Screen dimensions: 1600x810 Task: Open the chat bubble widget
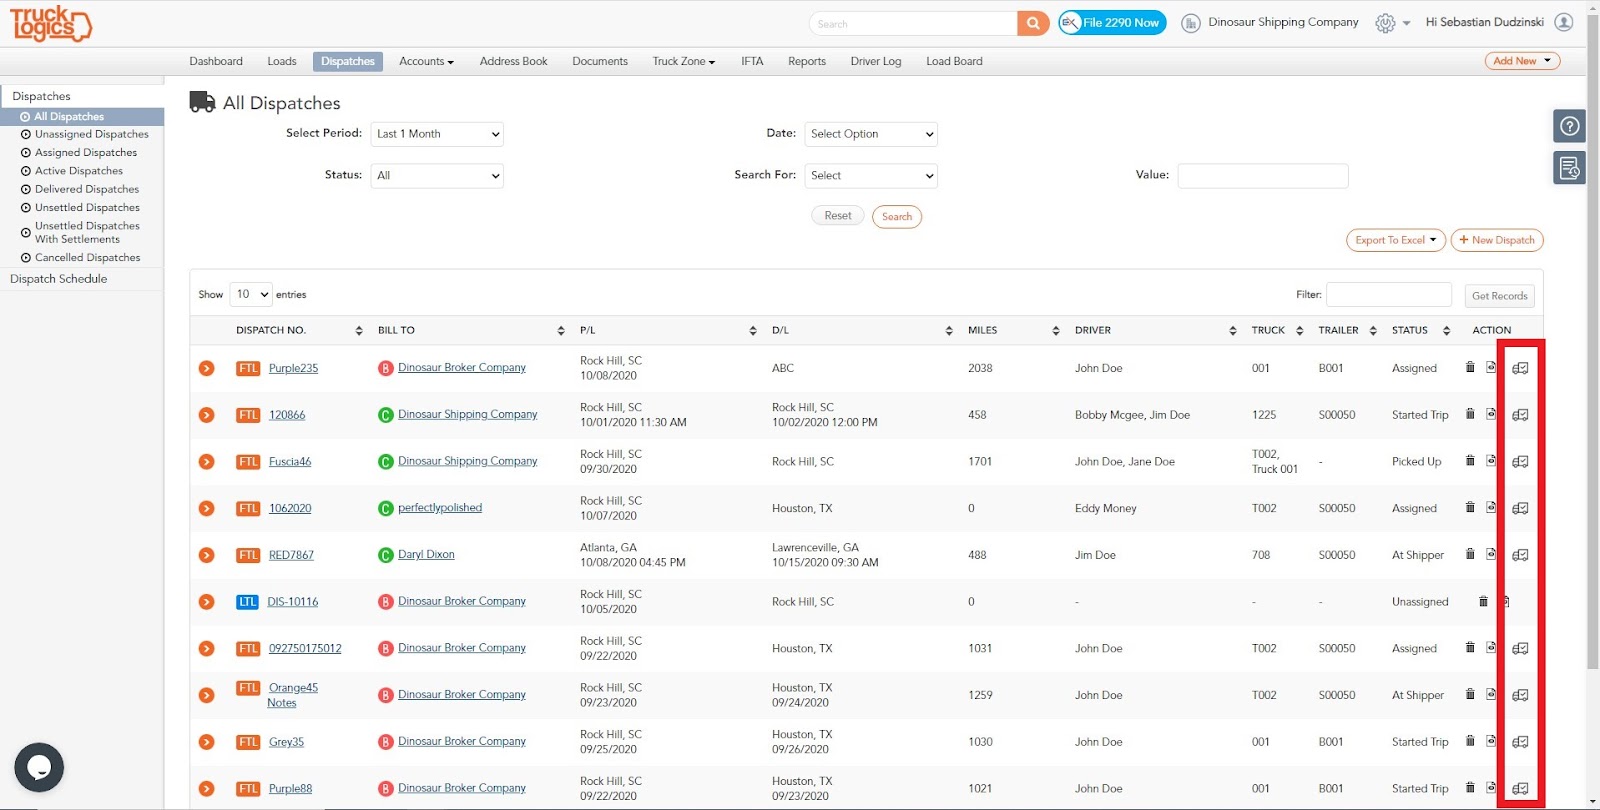[x=39, y=767]
